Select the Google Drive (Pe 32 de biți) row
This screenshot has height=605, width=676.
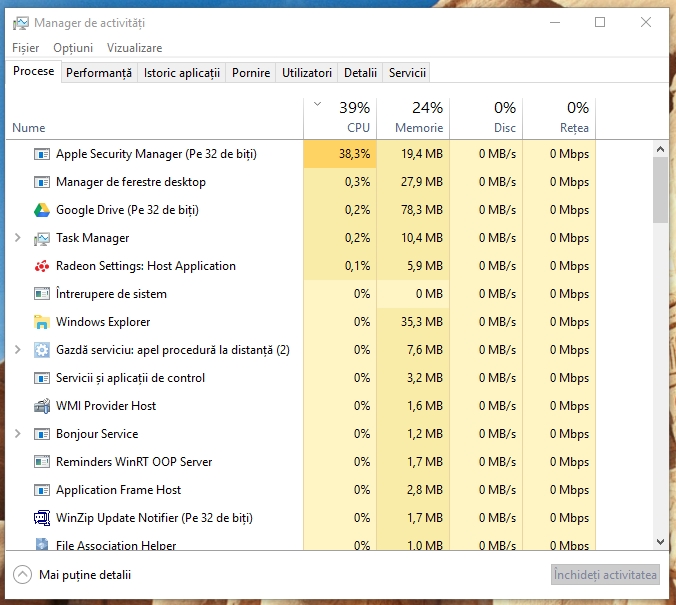tap(301, 210)
